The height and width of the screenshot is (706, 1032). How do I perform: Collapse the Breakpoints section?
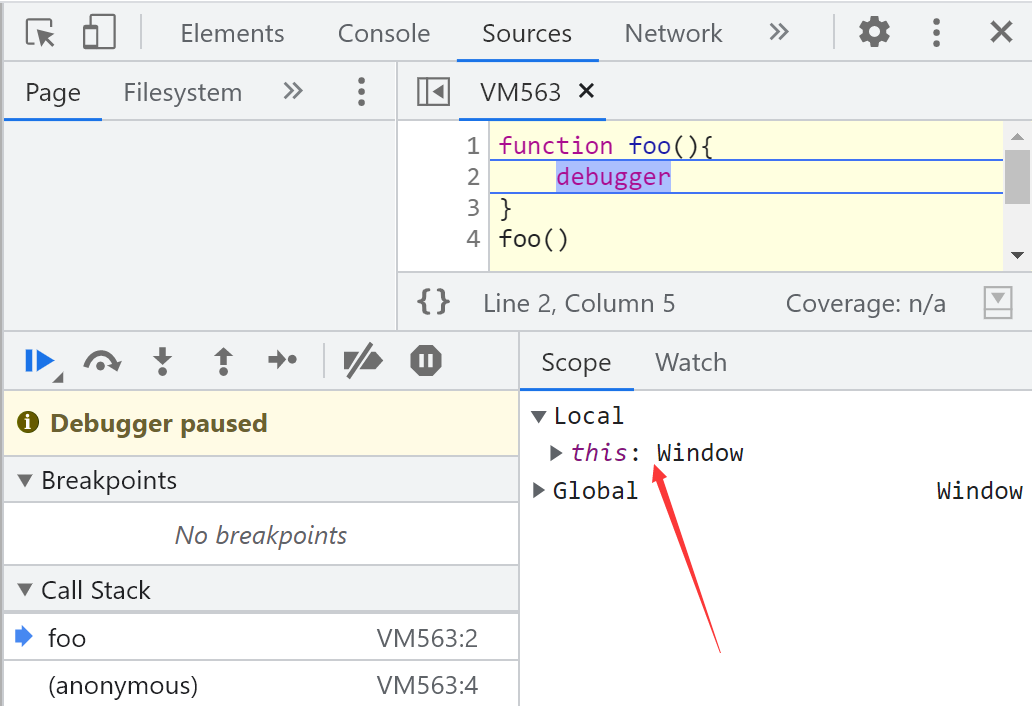tap(25, 481)
